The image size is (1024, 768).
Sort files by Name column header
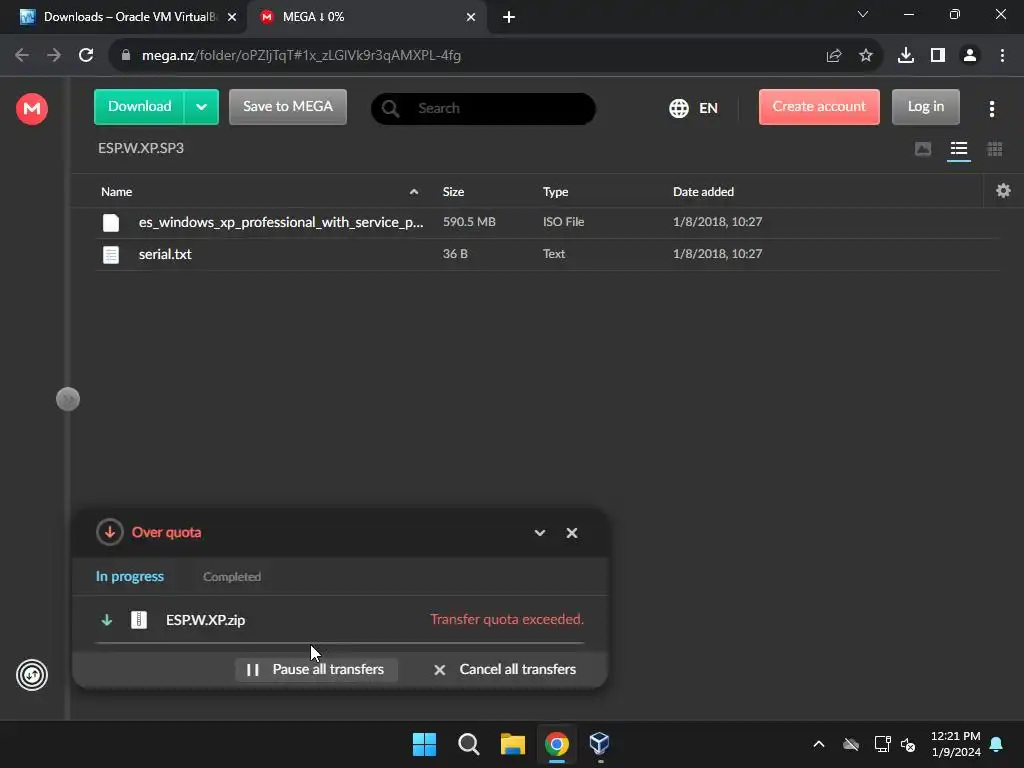point(116,191)
